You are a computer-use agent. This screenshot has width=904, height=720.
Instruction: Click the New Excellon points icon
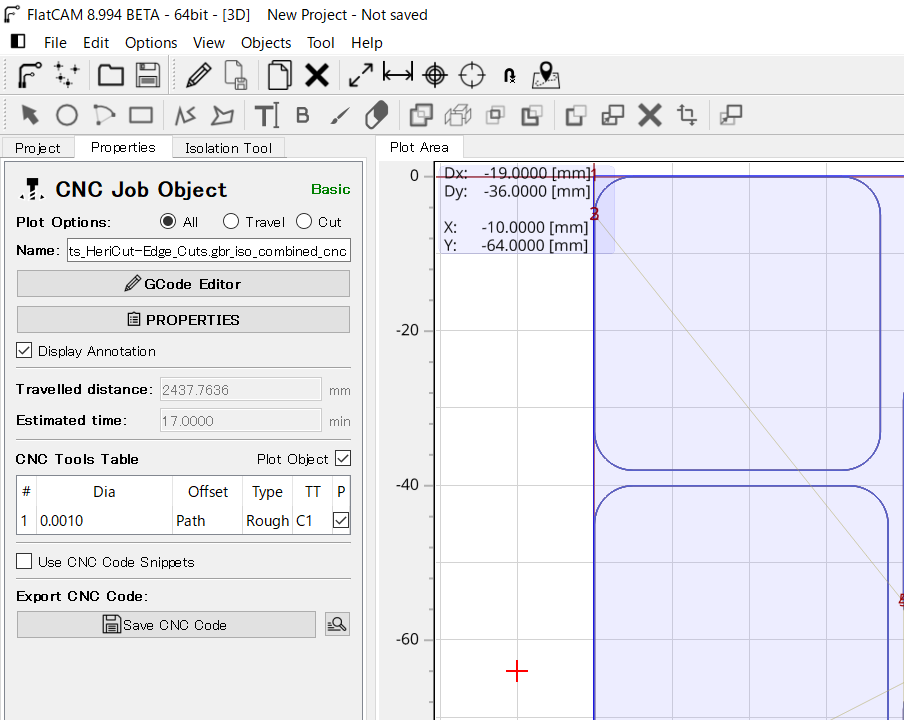pyautogui.click(x=66, y=75)
